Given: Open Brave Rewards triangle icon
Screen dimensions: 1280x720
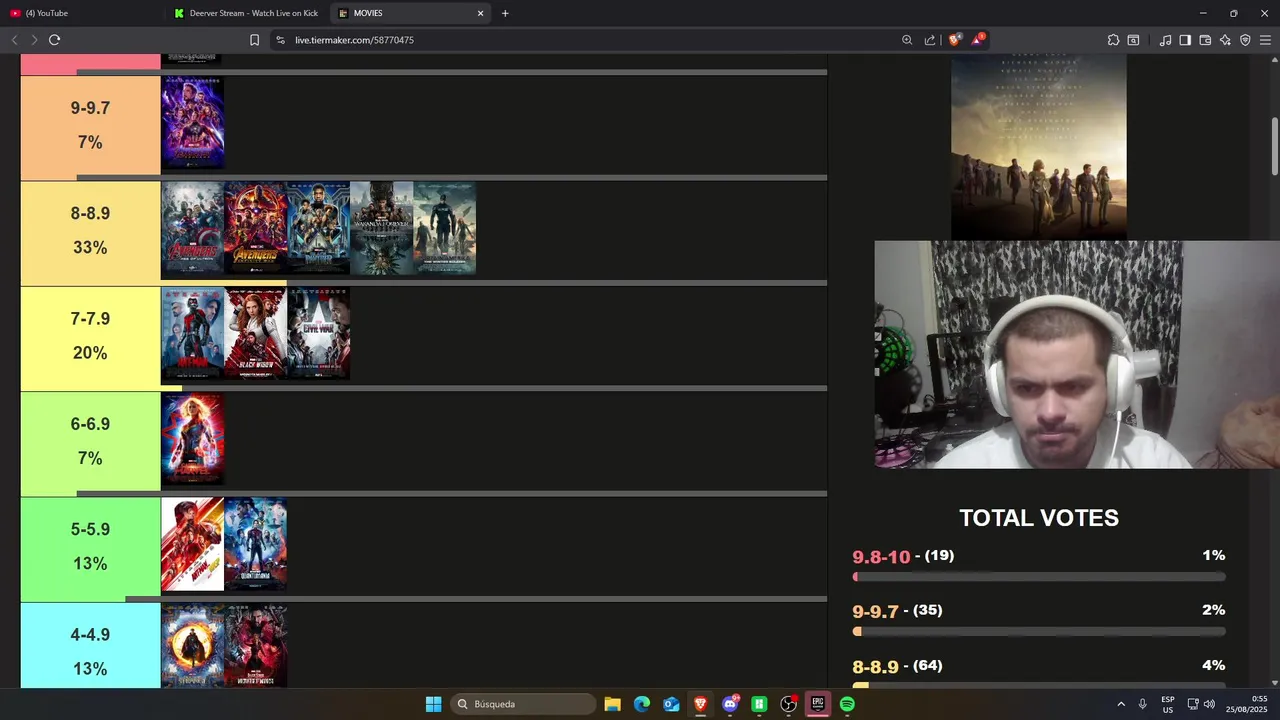Looking at the screenshot, I should (978, 39).
